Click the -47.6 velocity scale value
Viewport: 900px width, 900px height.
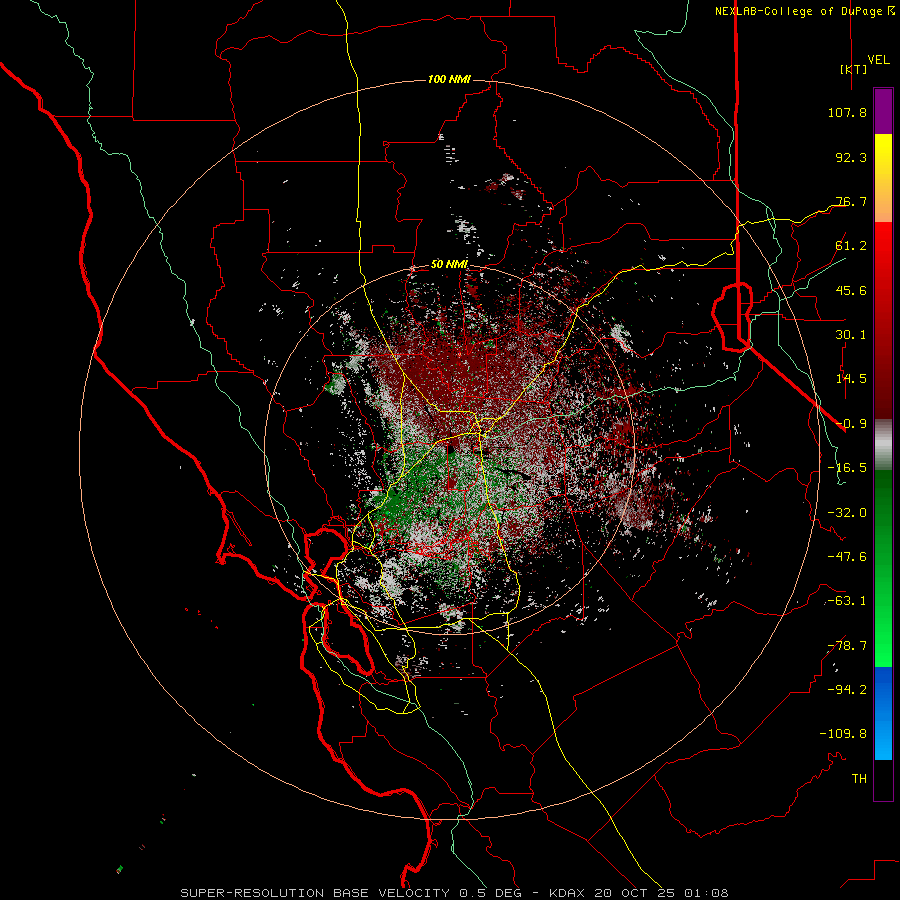(x=847, y=557)
